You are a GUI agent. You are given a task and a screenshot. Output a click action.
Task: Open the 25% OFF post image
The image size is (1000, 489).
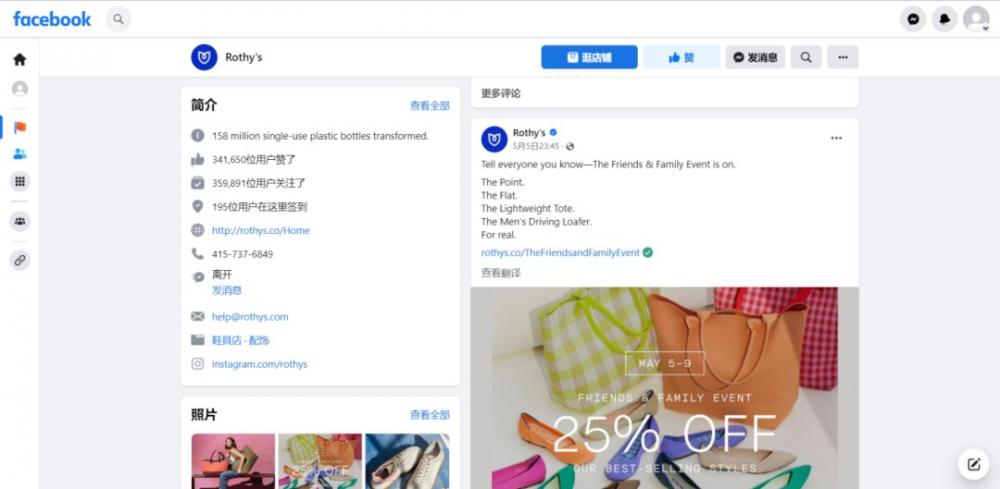pos(665,388)
